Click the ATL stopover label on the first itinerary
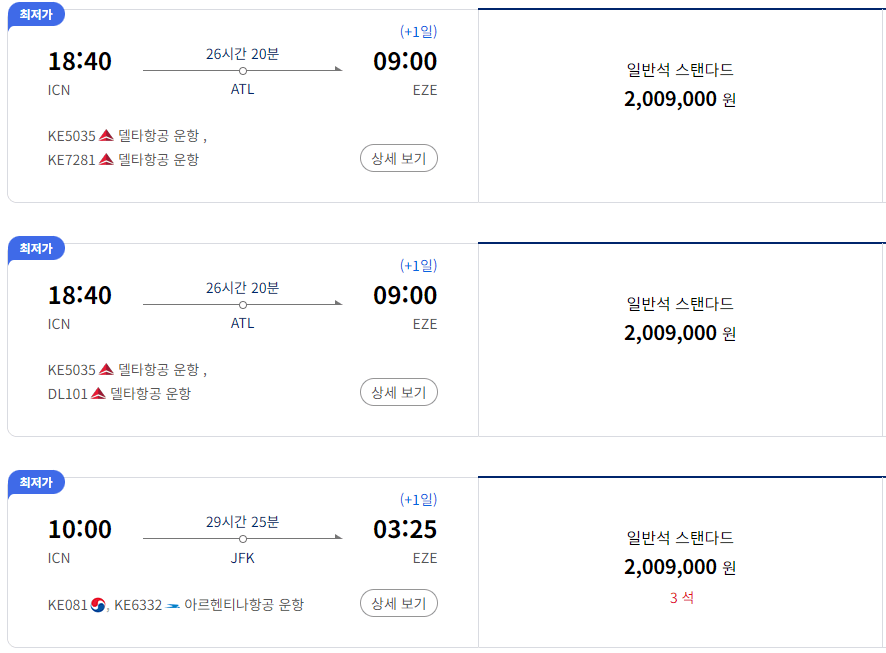Viewport: 886px width, 653px height. pos(242,90)
